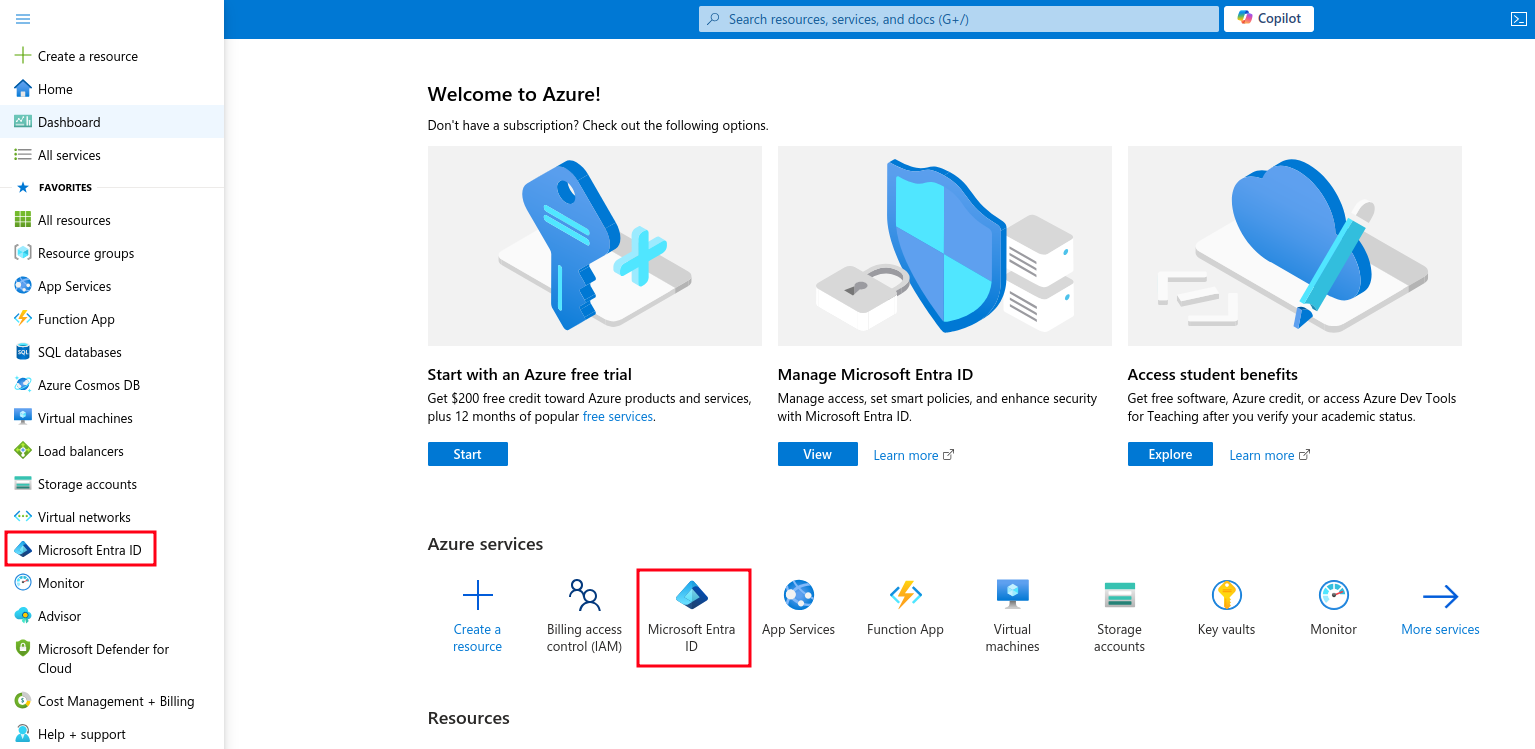Click the 'Access student benefits' heading
1535x749 pixels.
(1213, 374)
